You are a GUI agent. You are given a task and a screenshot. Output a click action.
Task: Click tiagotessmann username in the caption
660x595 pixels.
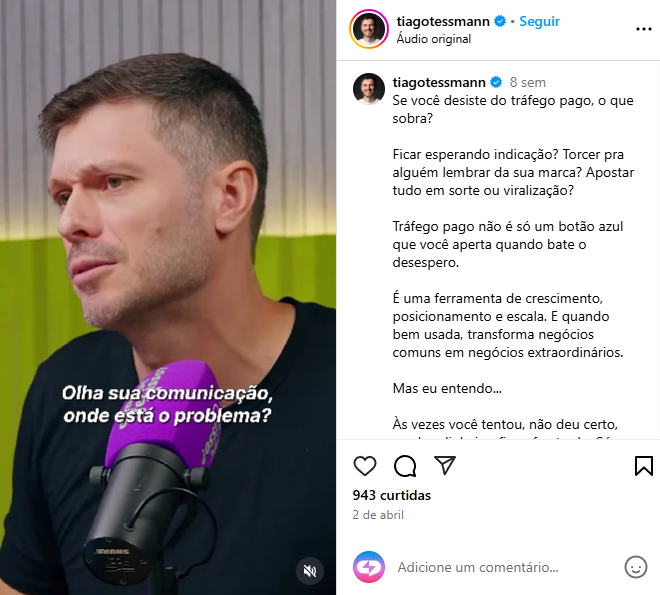click(x=439, y=82)
